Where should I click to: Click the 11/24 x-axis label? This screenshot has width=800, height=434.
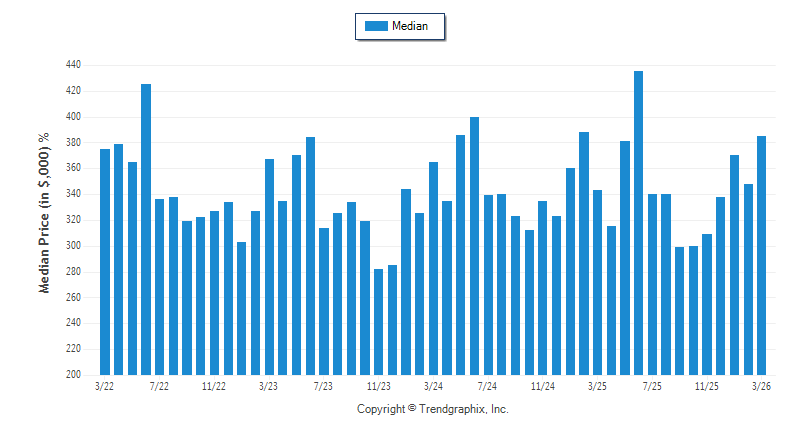coord(542,386)
